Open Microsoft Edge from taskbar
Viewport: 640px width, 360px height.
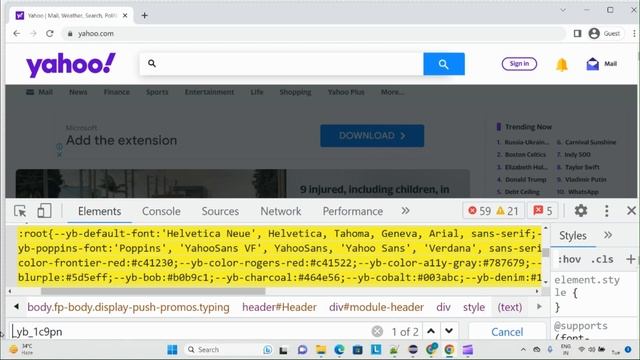point(339,350)
